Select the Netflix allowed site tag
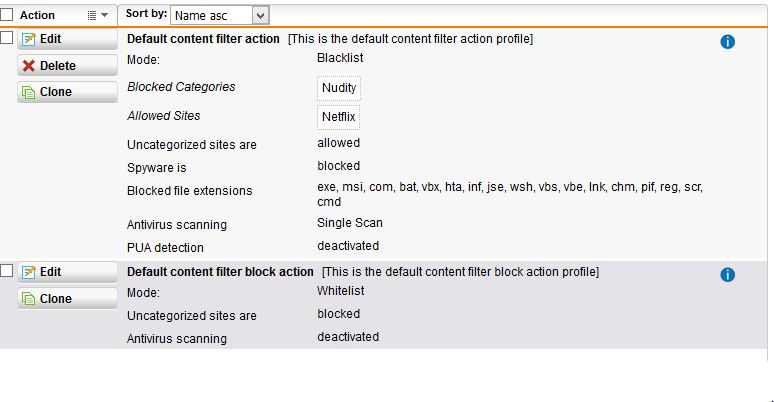This screenshot has width=774, height=402. pos(339,117)
